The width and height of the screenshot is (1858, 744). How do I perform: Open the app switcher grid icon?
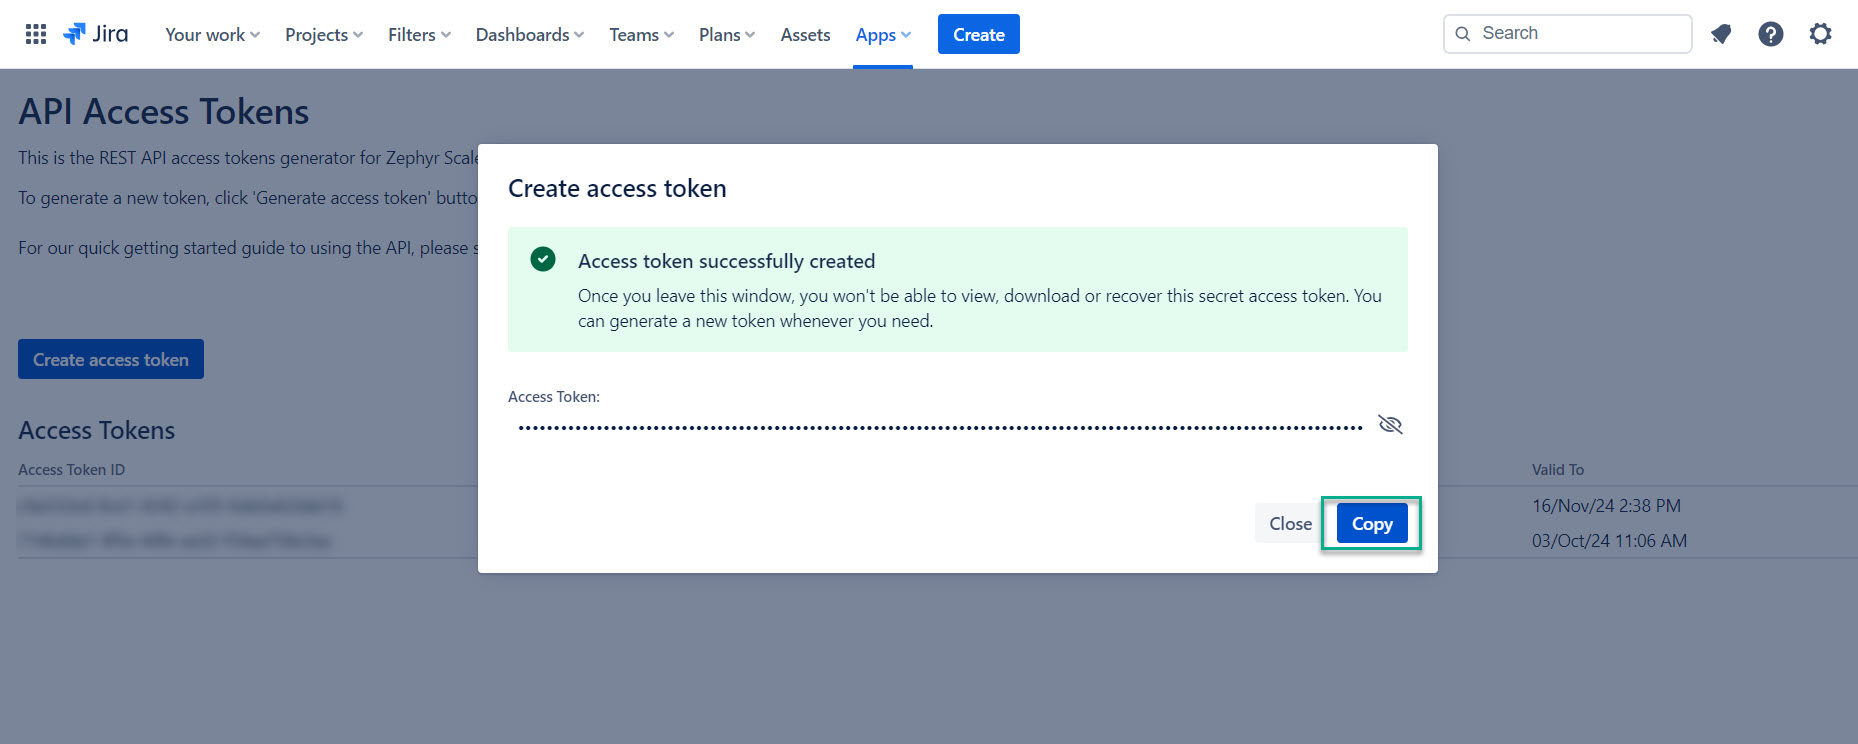36,34
